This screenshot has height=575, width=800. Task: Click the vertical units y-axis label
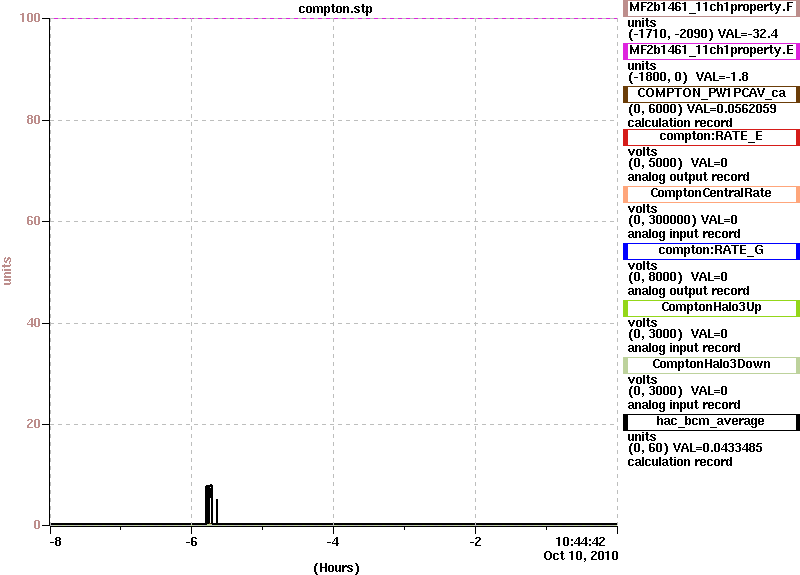tap(7, 271)
